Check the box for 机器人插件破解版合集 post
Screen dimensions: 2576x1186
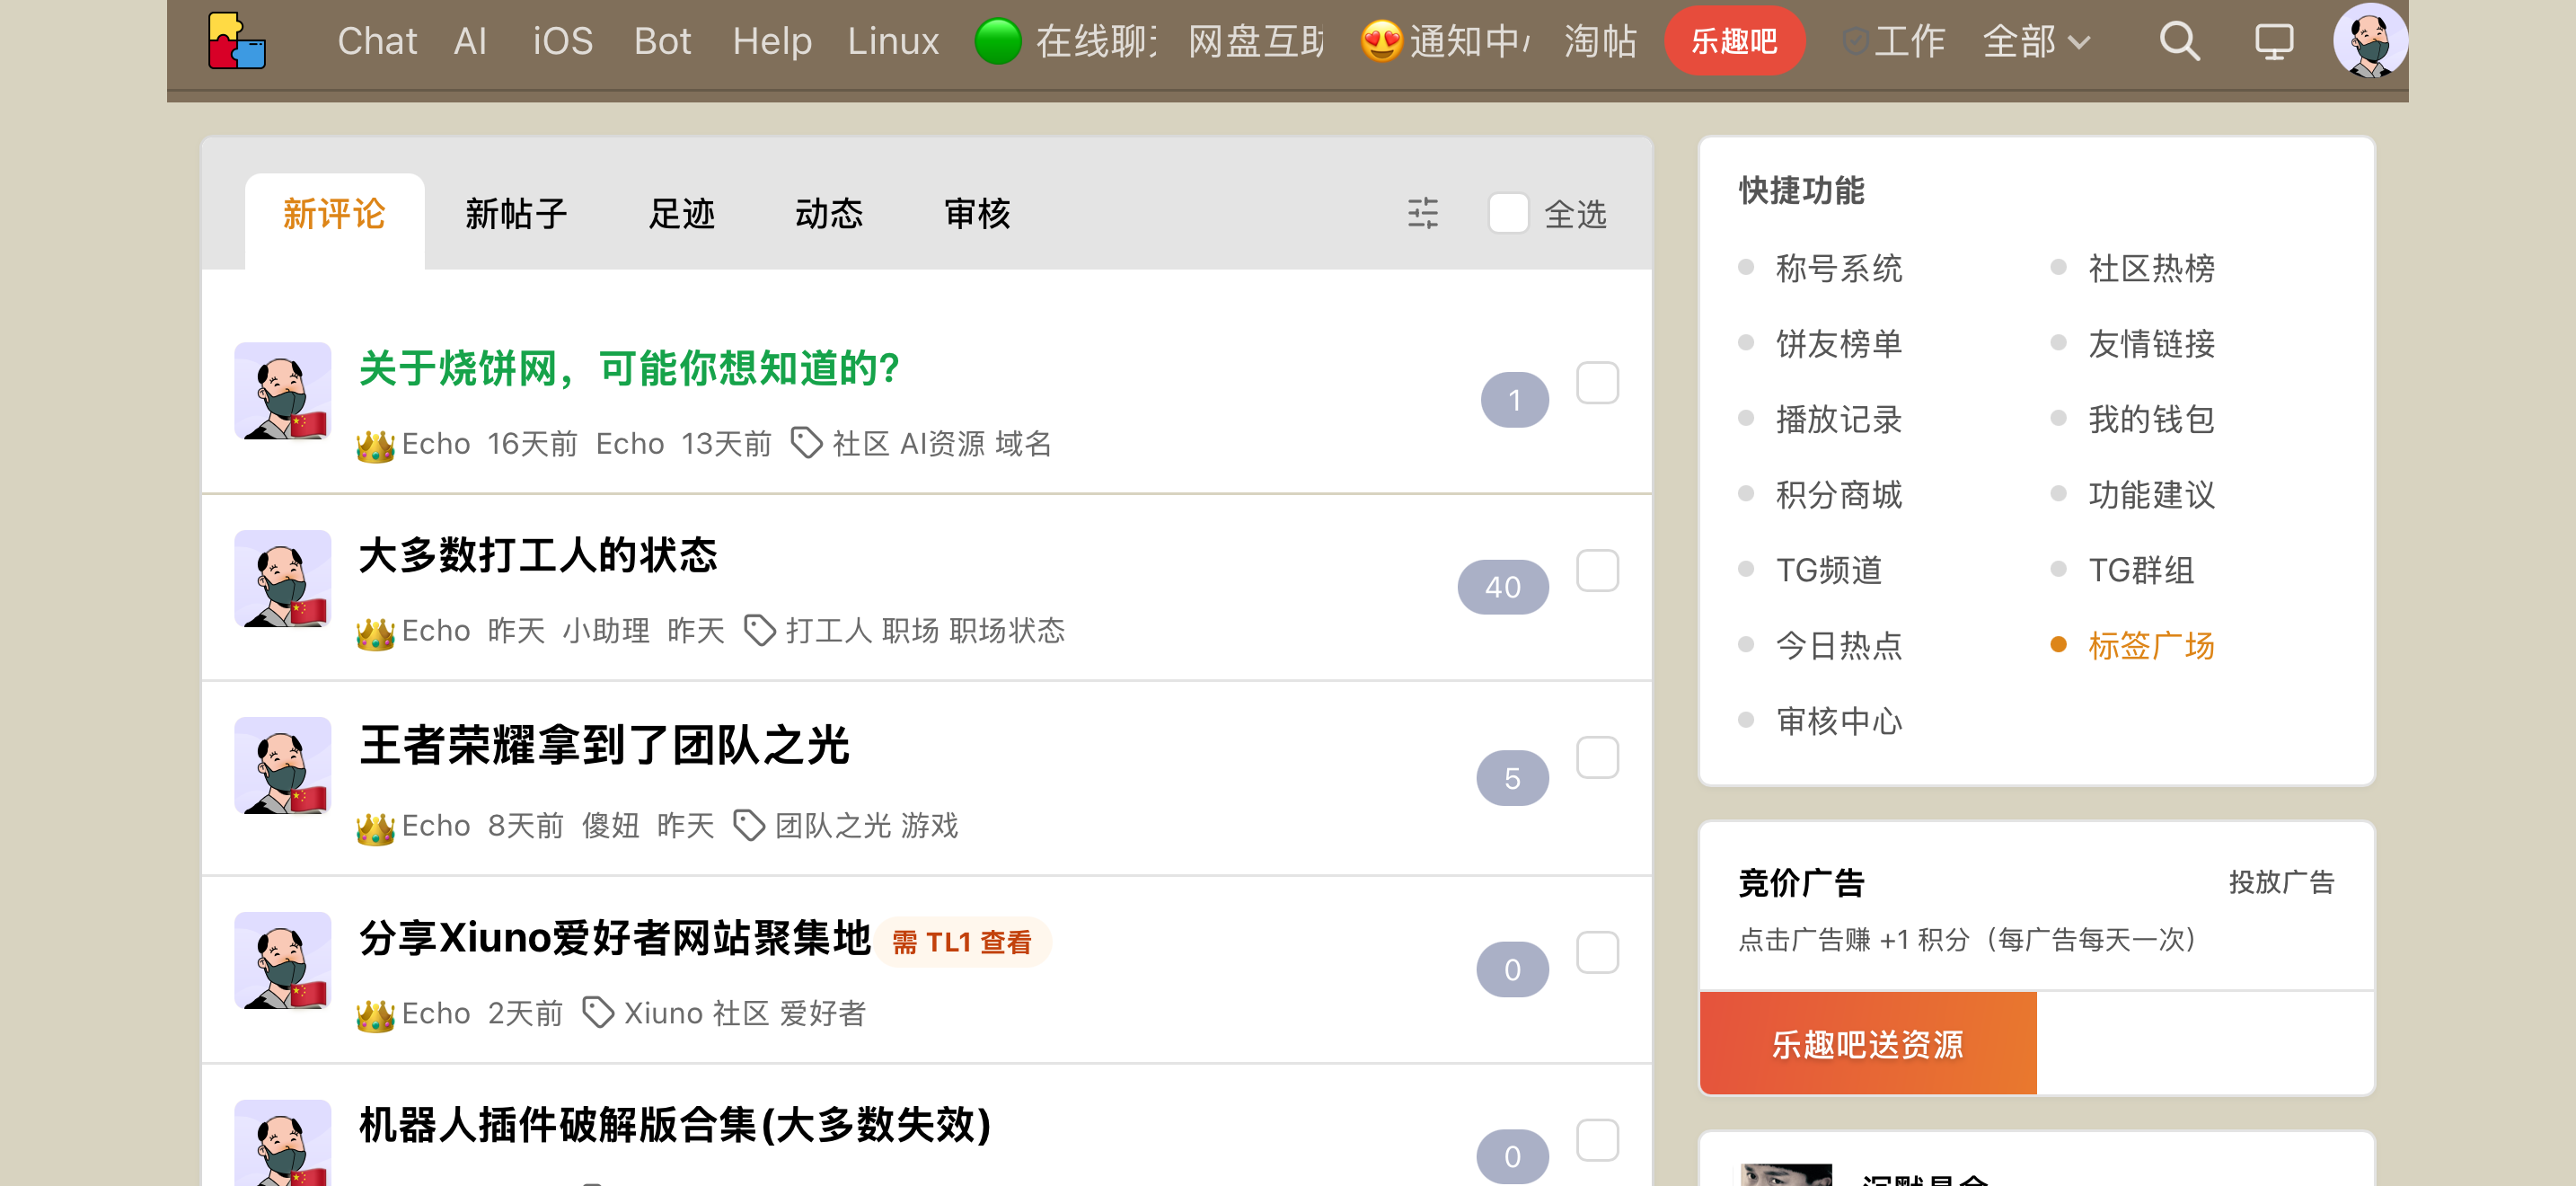click(1597, 1140)
